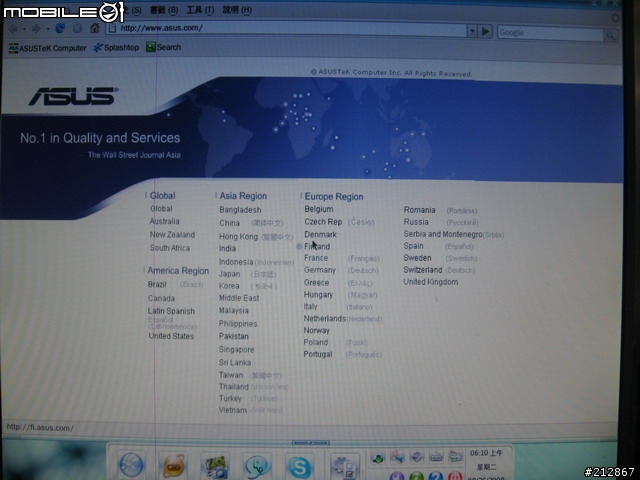This screenshot has height=480, width=640.
Task: Open the home page via house icon
Action: 95,28
